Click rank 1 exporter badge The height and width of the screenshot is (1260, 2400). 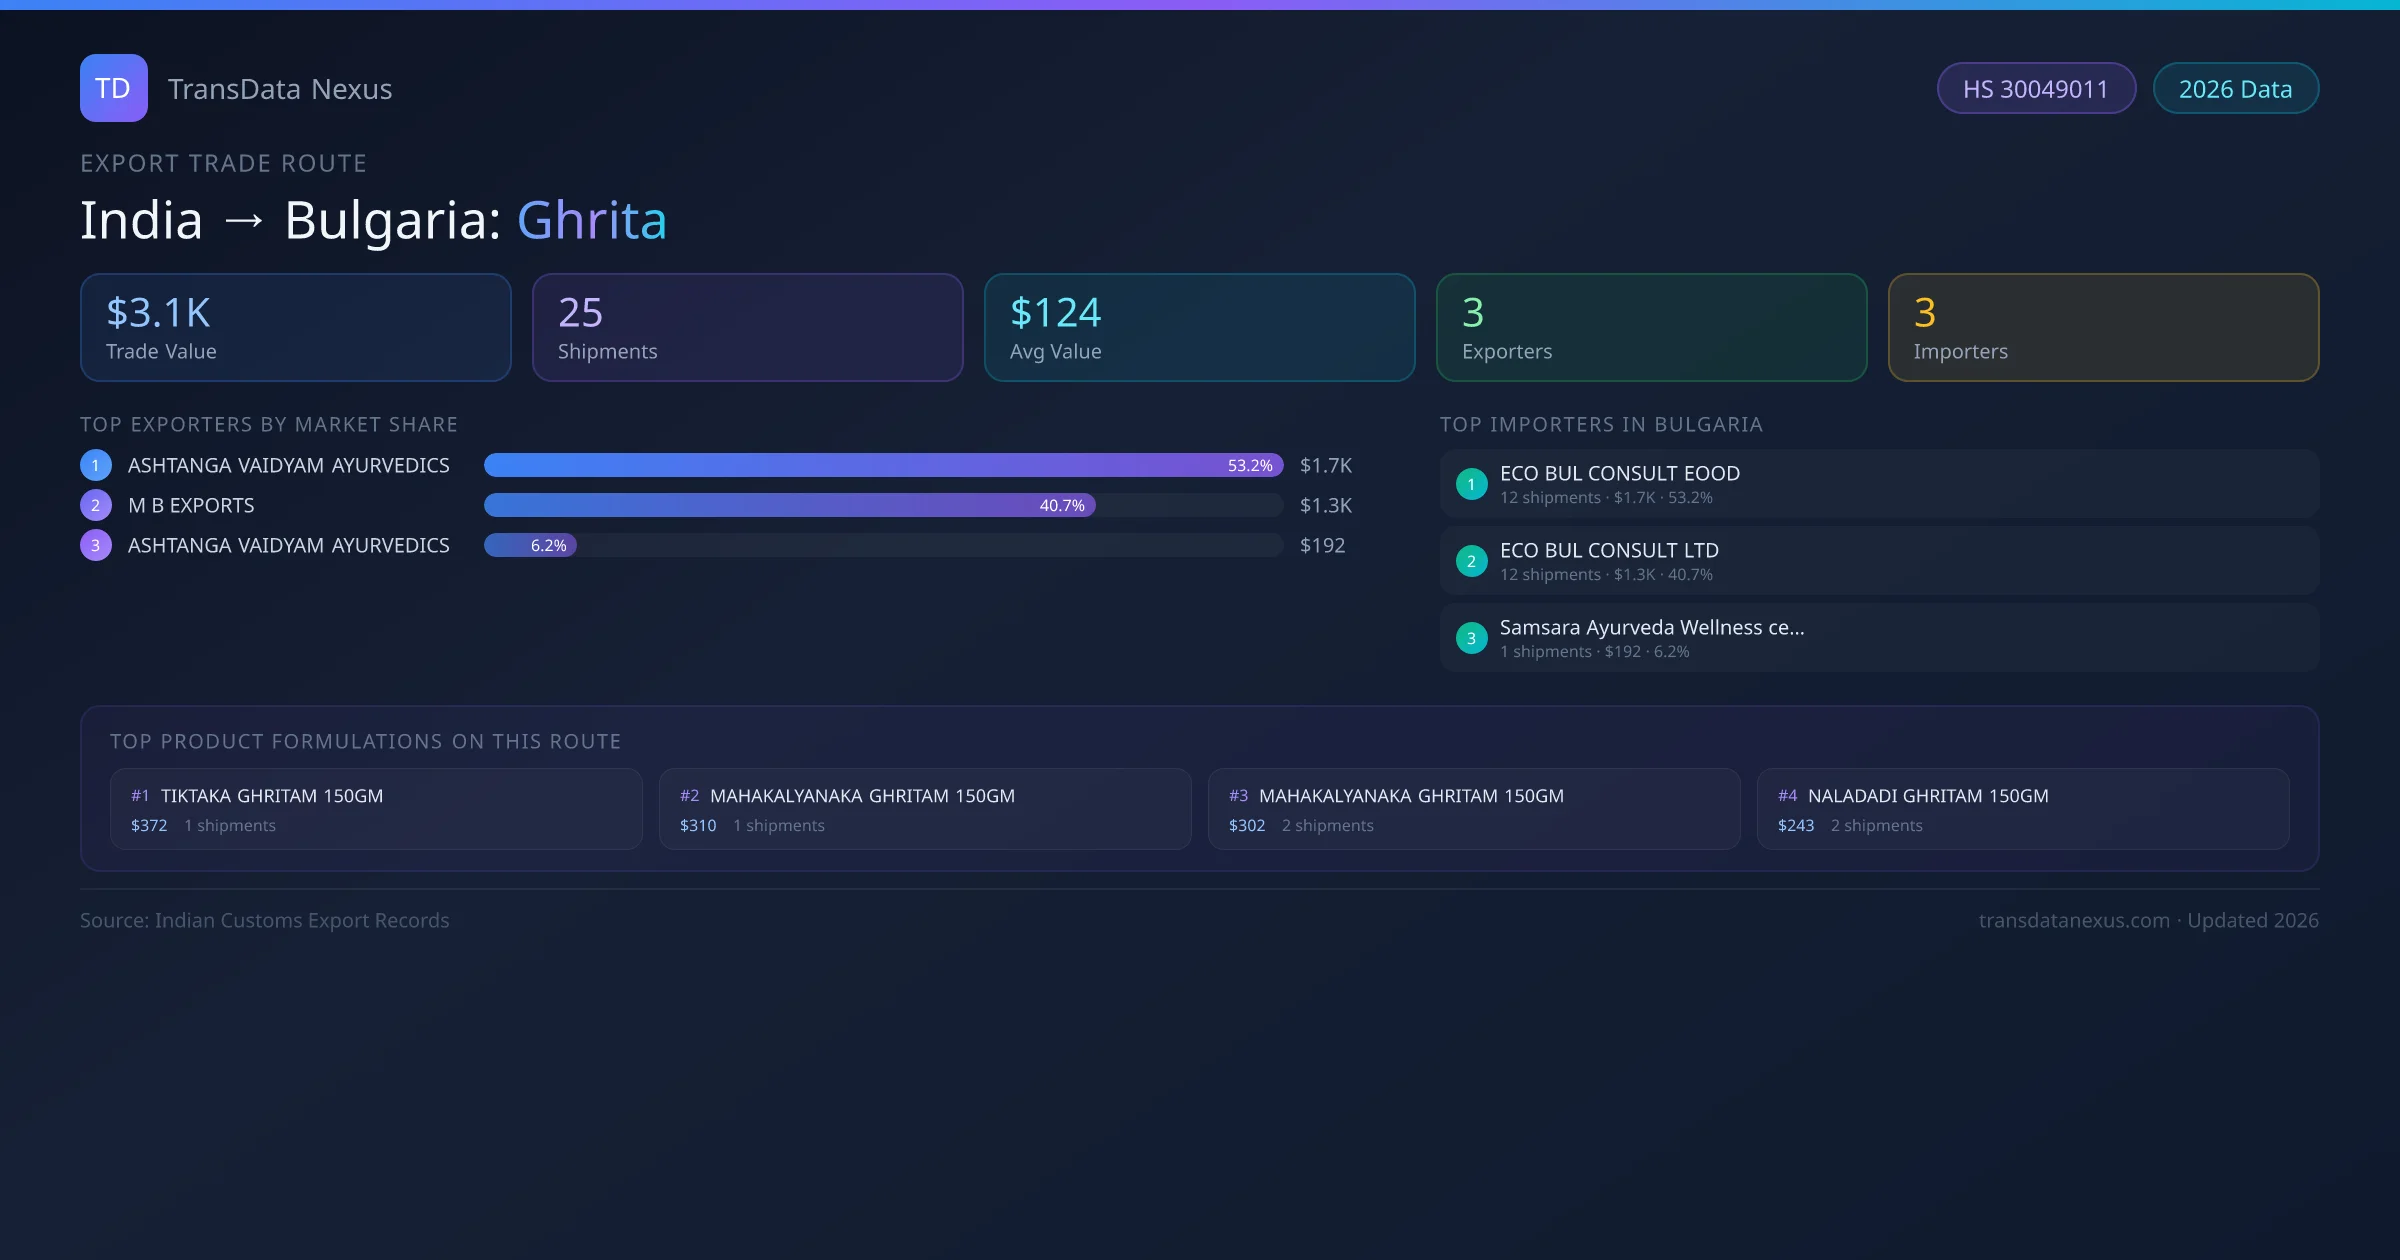tap(96, 465)
